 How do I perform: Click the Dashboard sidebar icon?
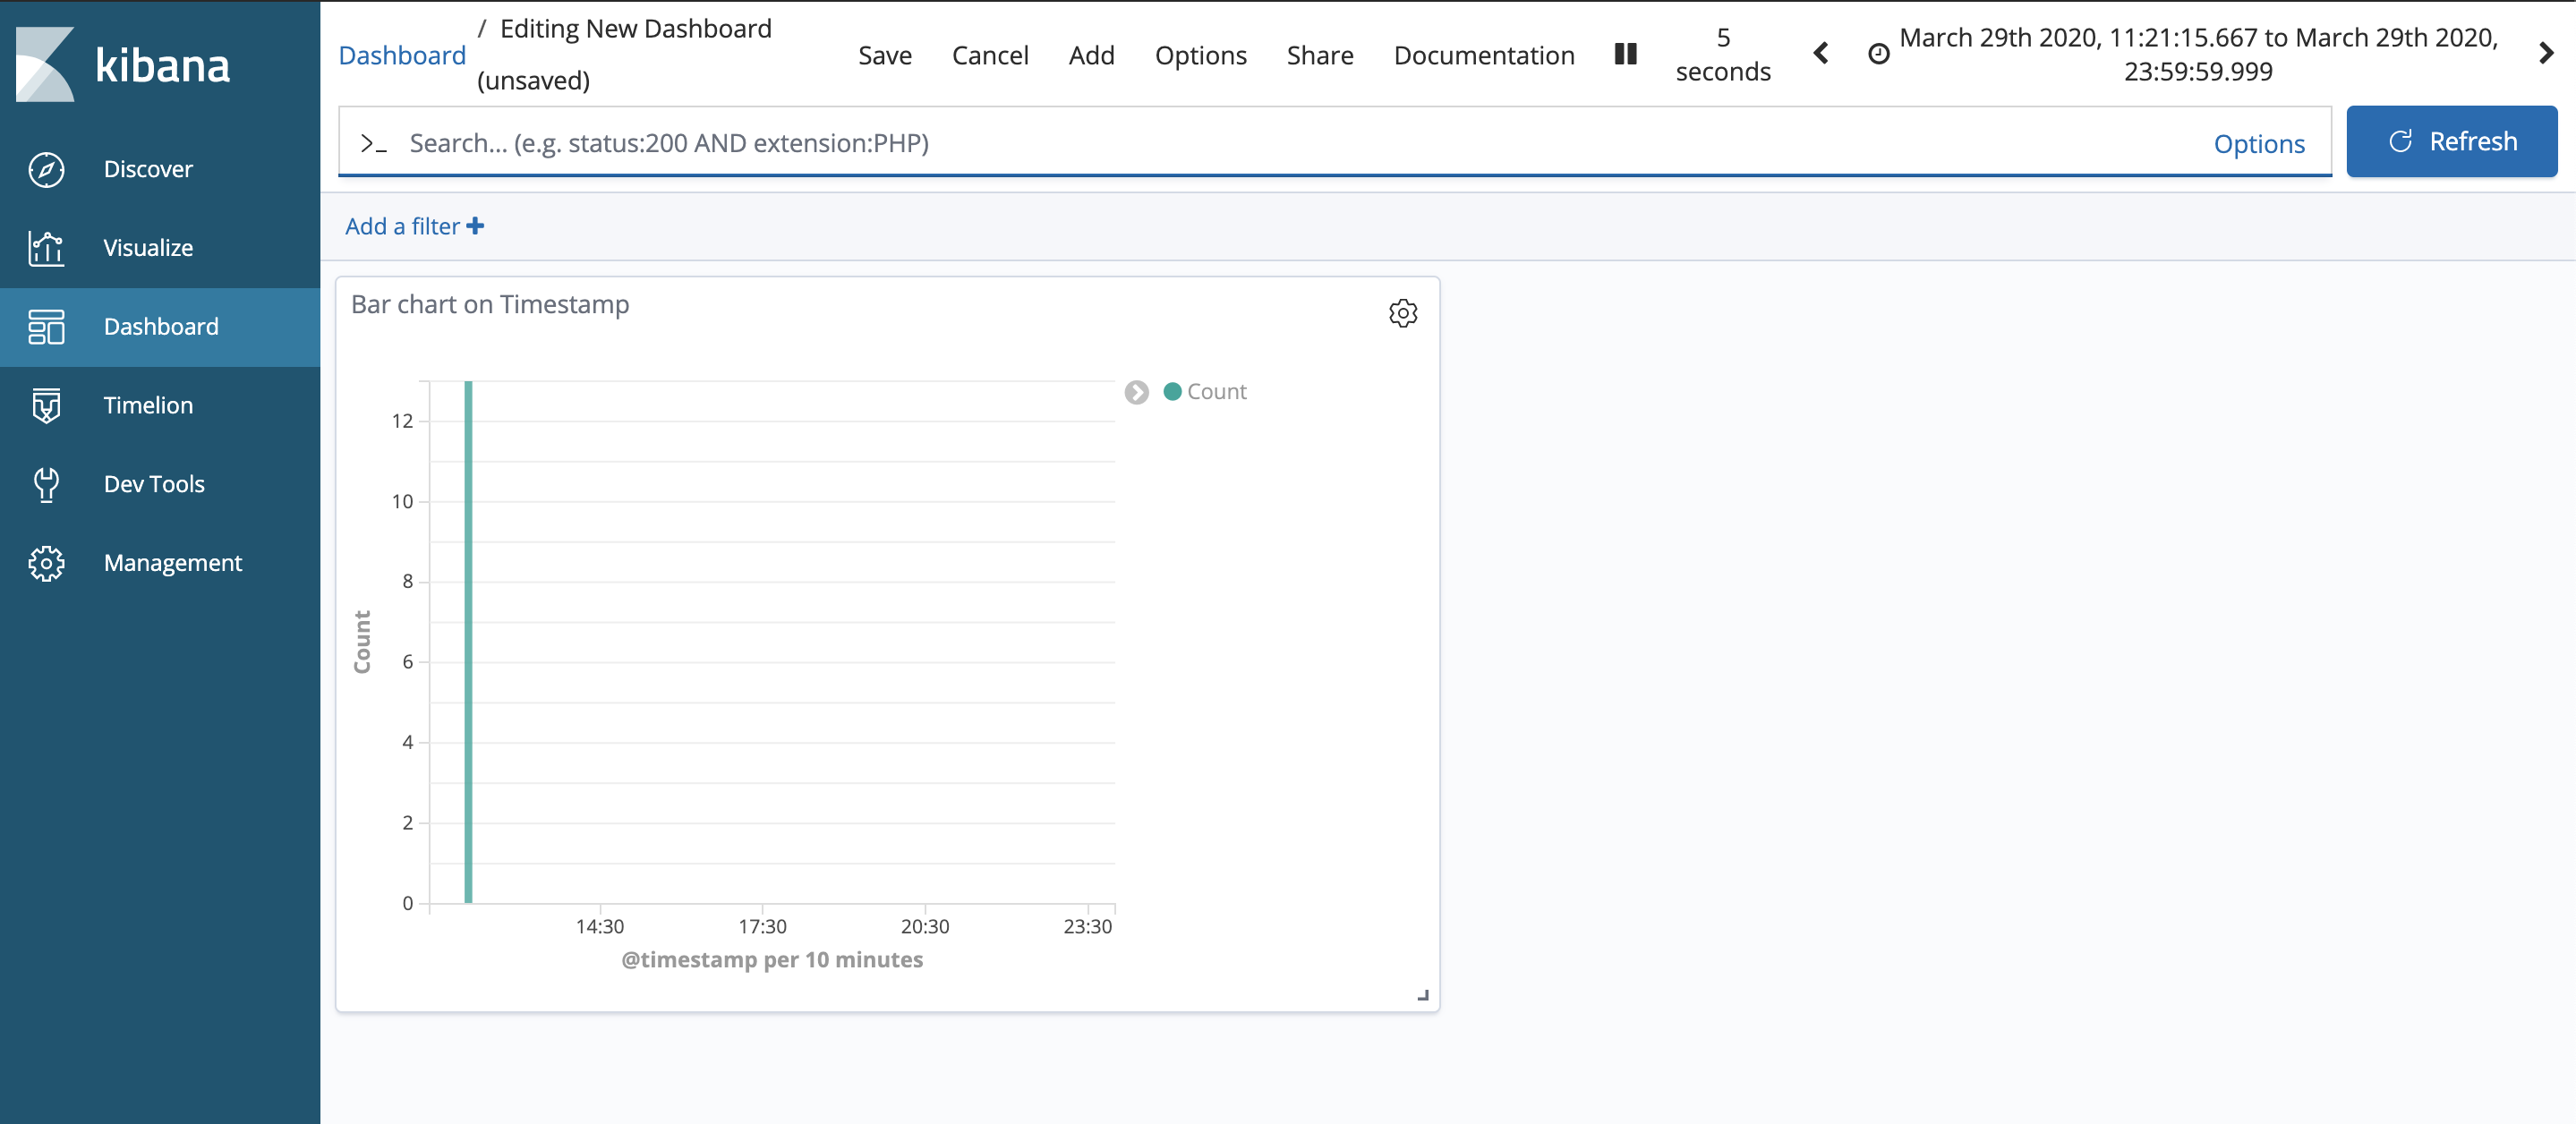tap(46, 326)
